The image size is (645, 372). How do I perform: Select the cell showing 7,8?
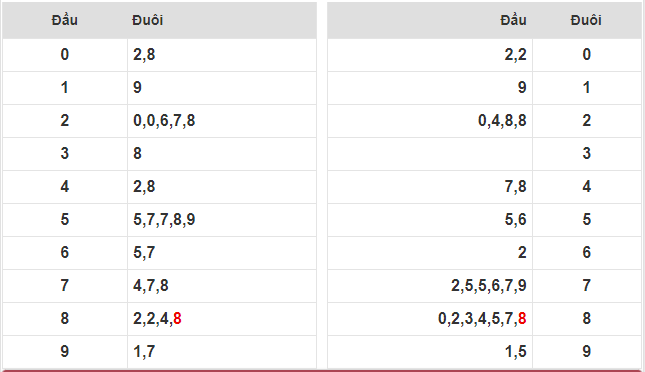click(430, 187)
